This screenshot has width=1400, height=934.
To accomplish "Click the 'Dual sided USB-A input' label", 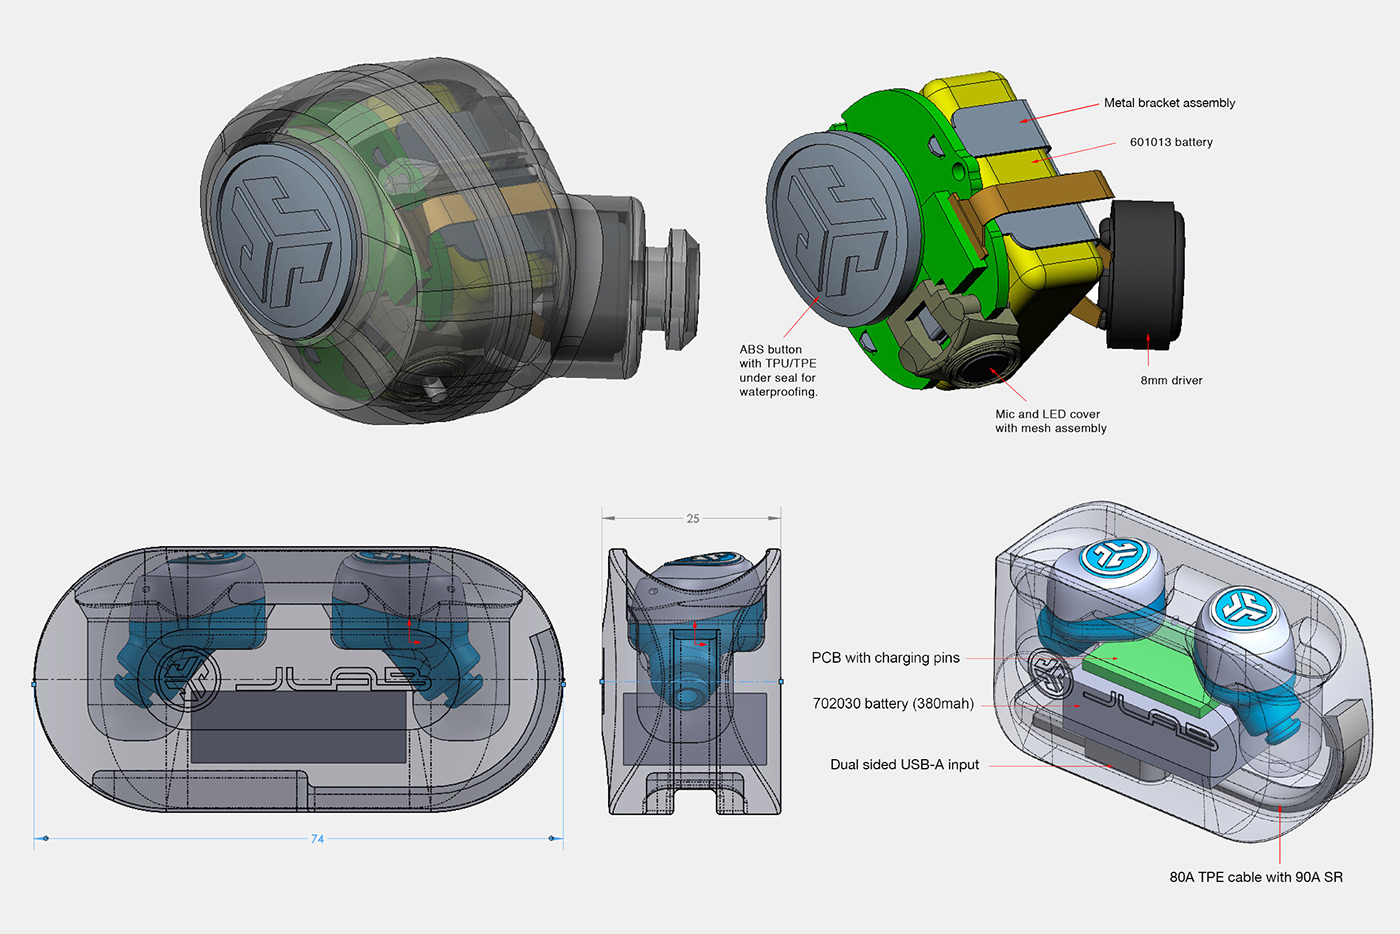I will point(904,765).
